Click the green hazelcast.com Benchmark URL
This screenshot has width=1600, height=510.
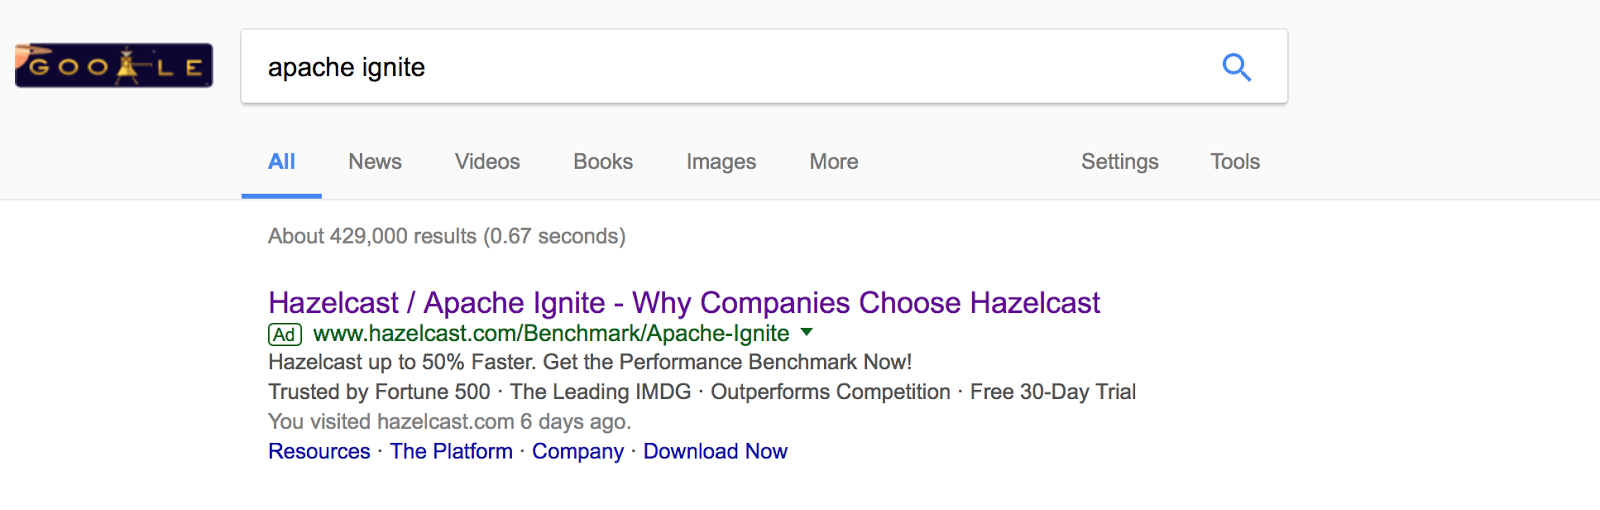pyautogui.click(x=551, y=334)
